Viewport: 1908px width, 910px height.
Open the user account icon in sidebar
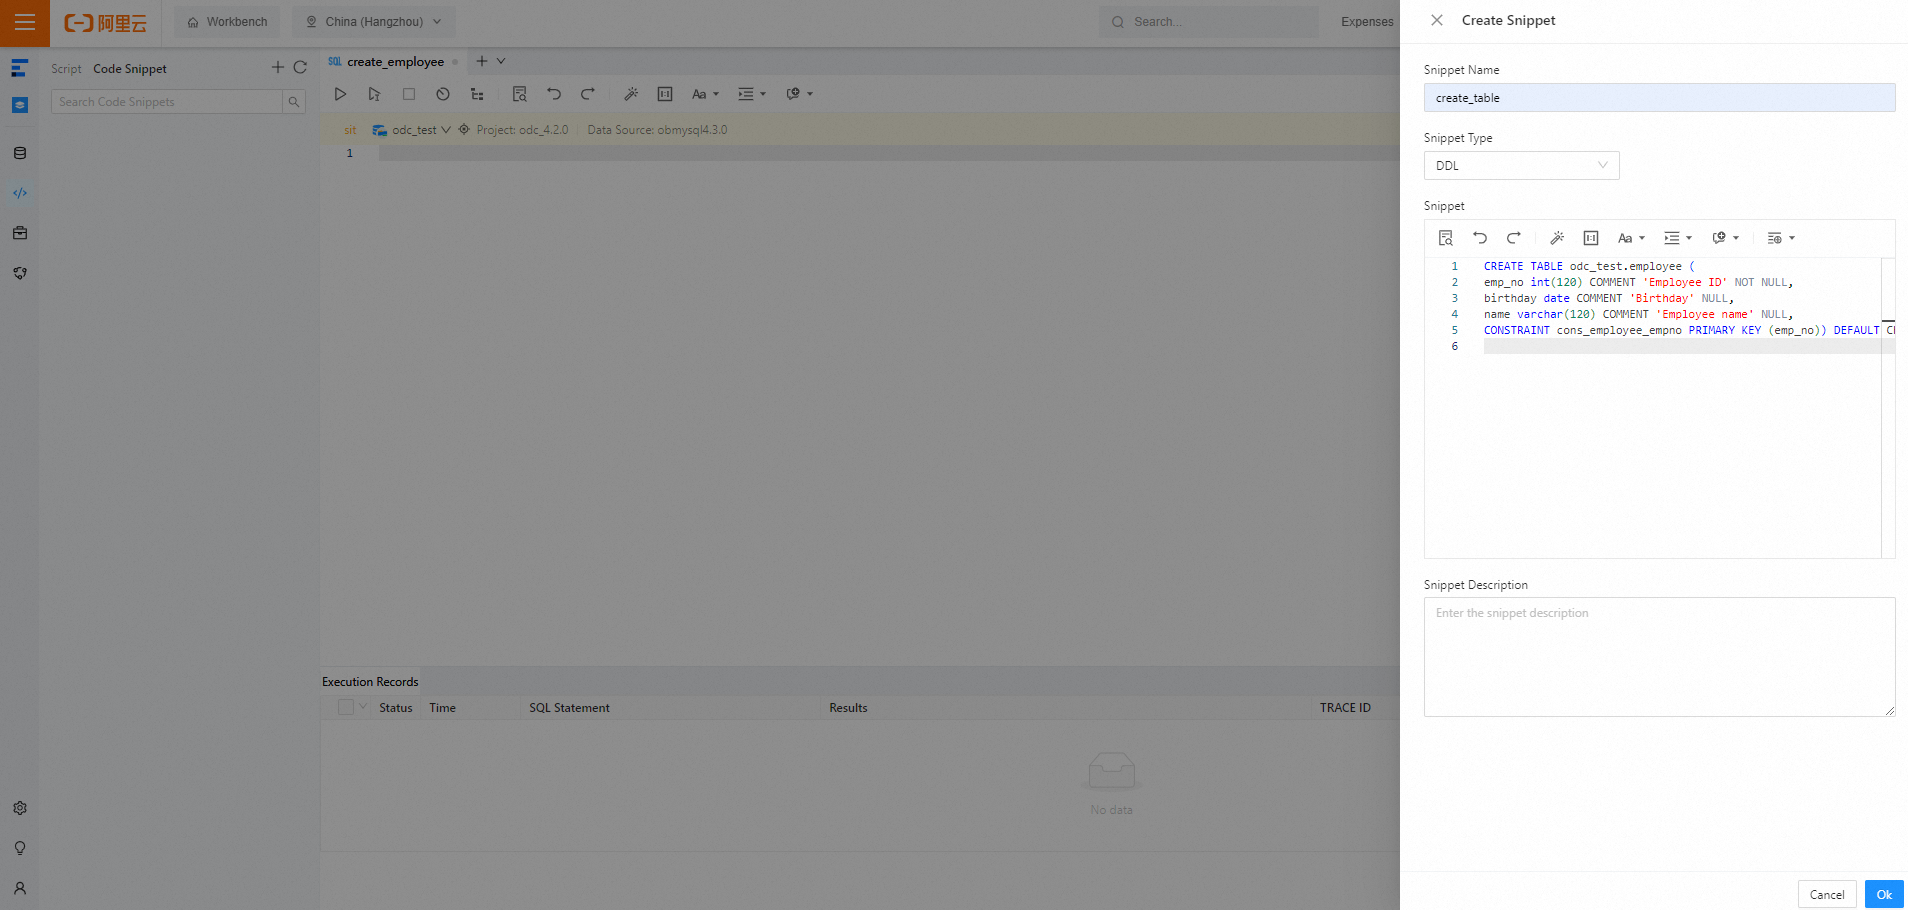[x=20, y=888]
